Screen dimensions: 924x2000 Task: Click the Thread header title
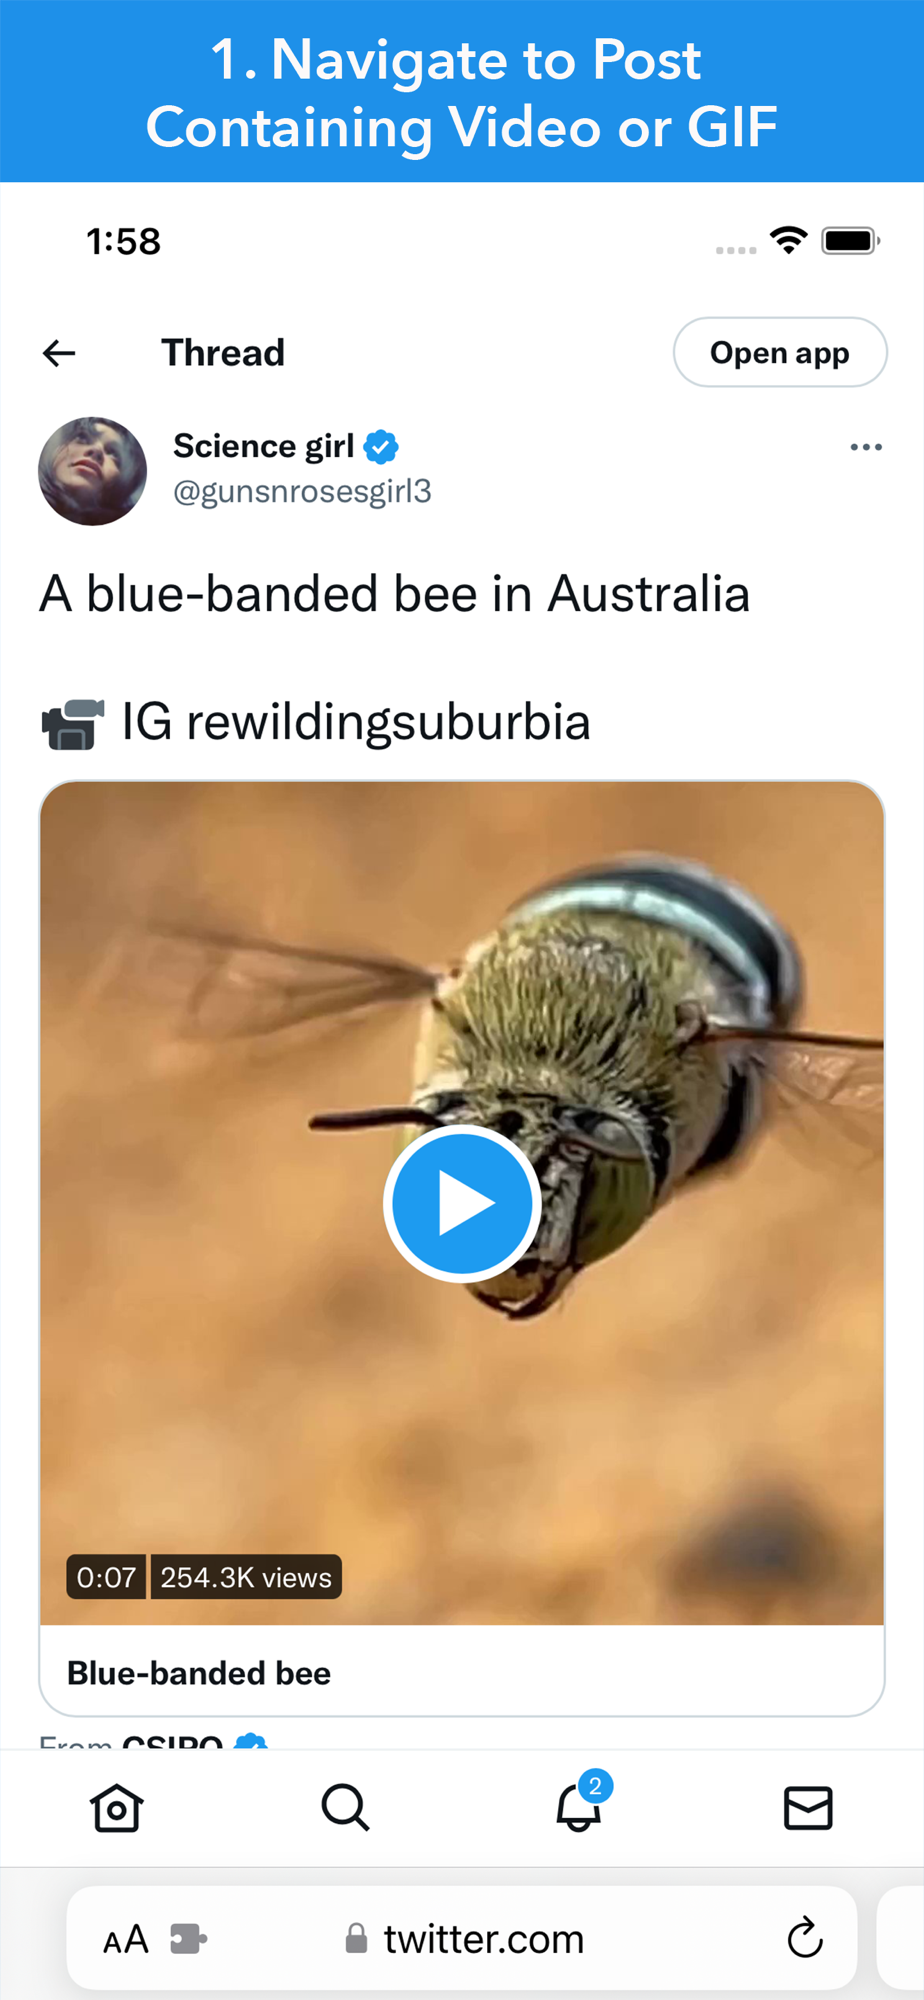click(x=223, y=352)
